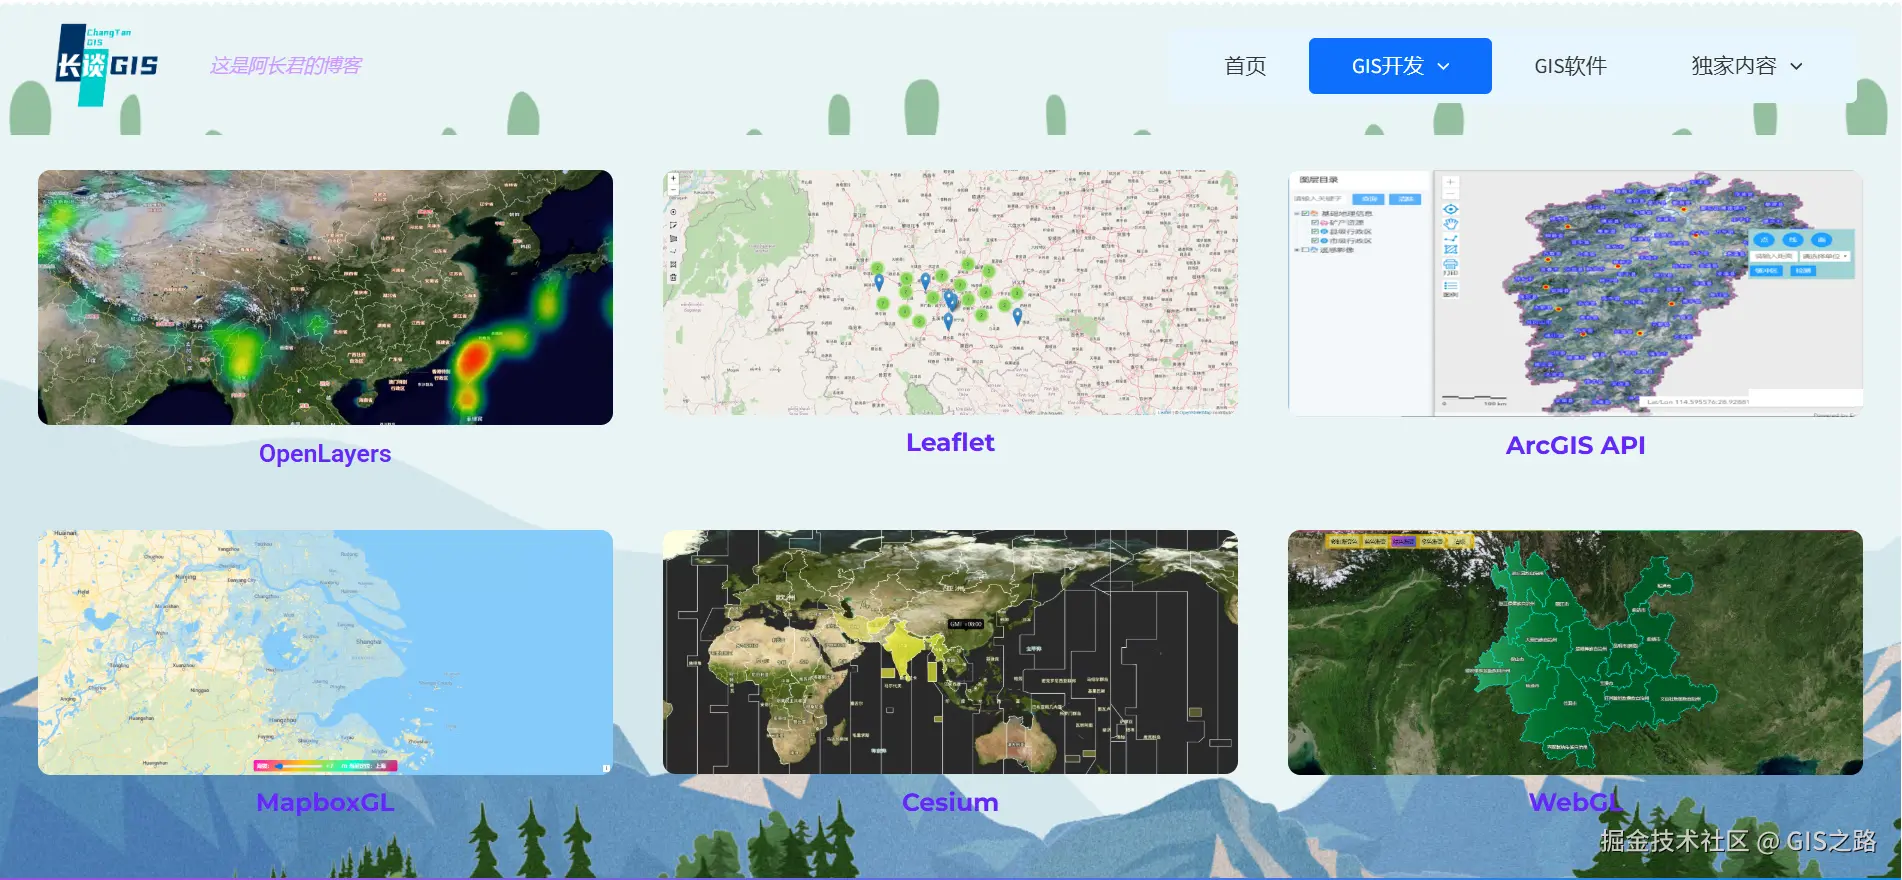Follow the OpenLayers link
The image size is (1902, 880).
[x=325, y=453]
